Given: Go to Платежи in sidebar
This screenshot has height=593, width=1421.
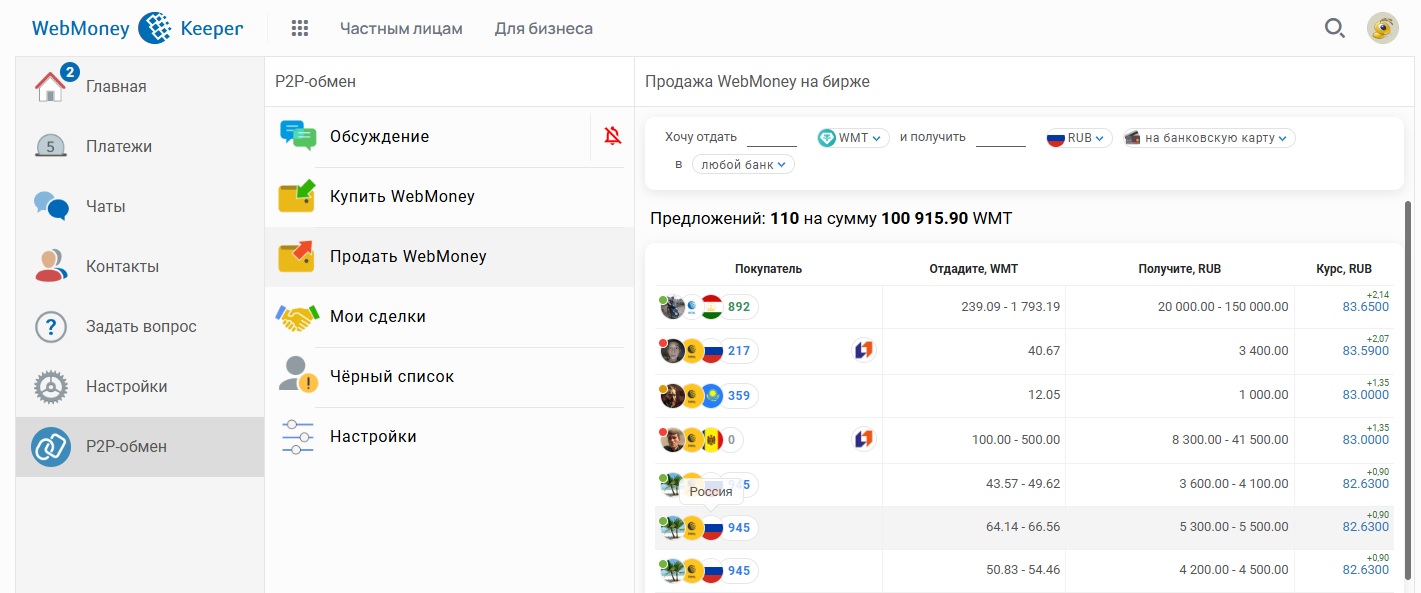Looking at the screenshot, I should (x=118, y=146).
